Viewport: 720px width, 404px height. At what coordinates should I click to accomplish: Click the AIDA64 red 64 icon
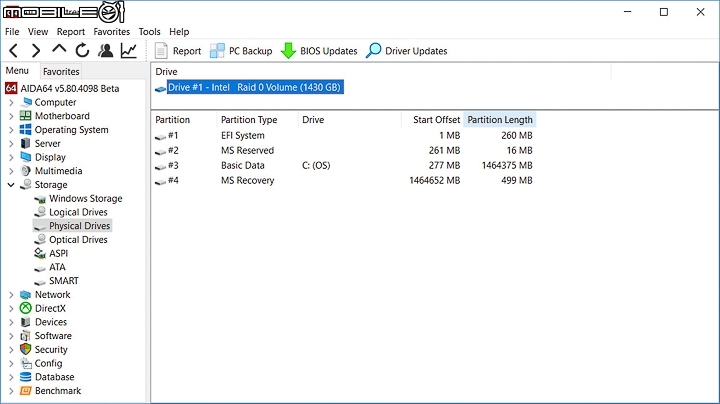(11, 88)
